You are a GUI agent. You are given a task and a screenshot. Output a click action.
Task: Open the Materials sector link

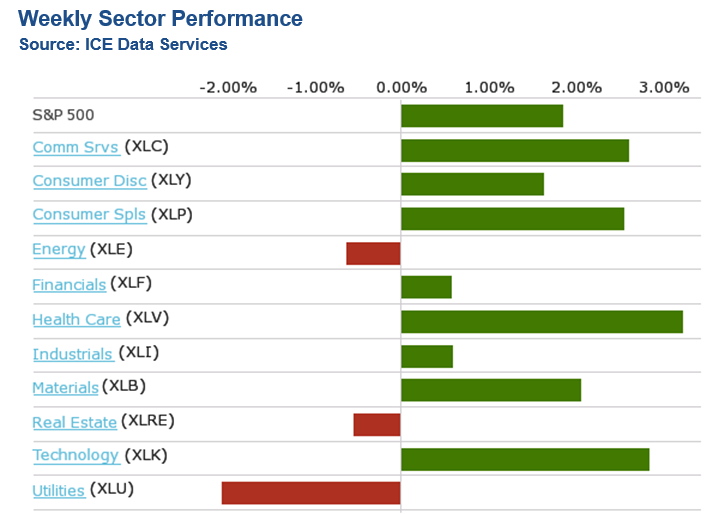(x=65, y=388)
